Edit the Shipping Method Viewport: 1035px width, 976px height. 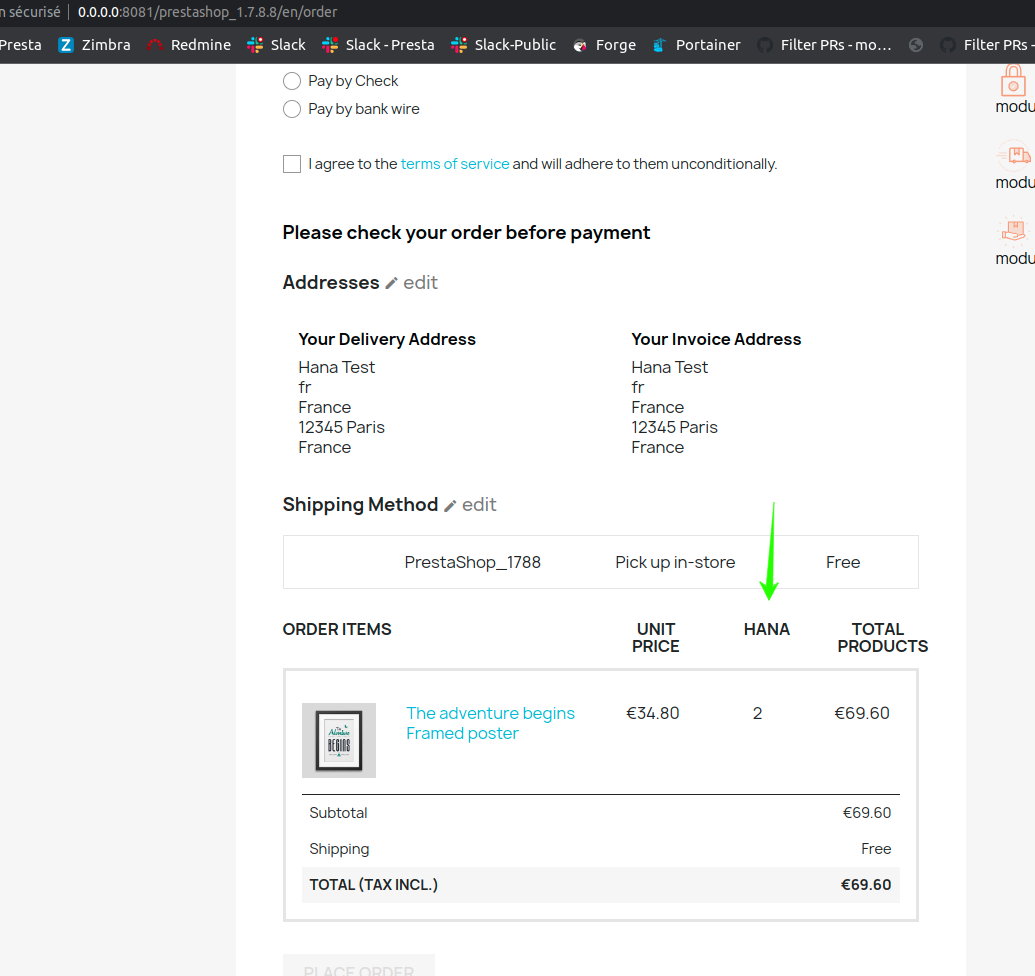479,504
